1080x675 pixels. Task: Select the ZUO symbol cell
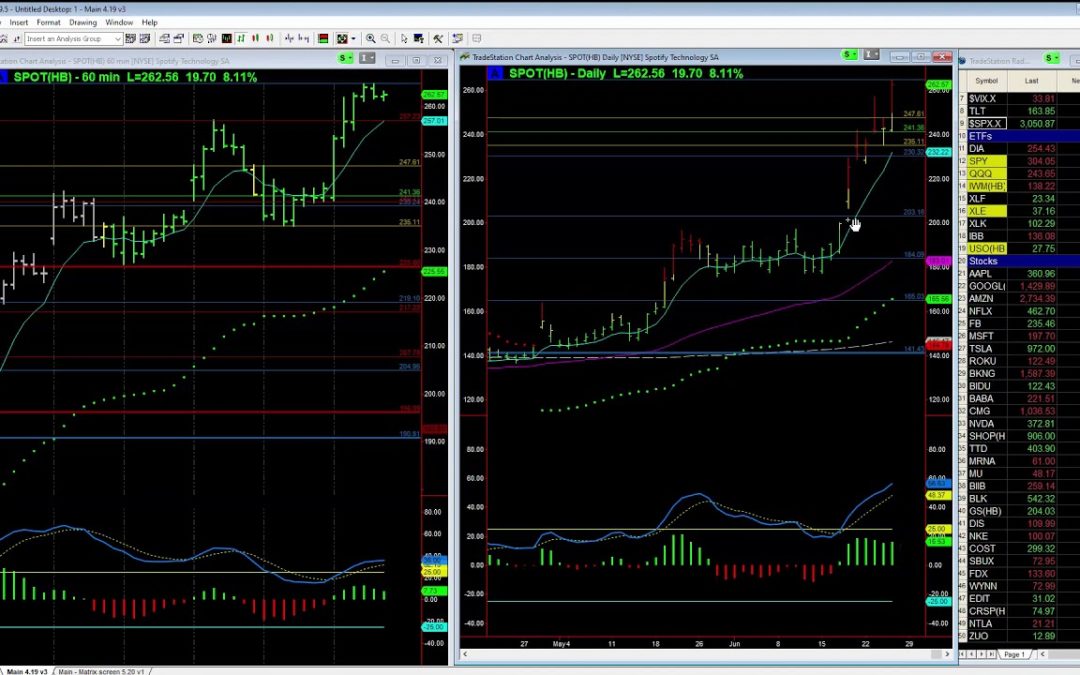[x=987, y=636]
